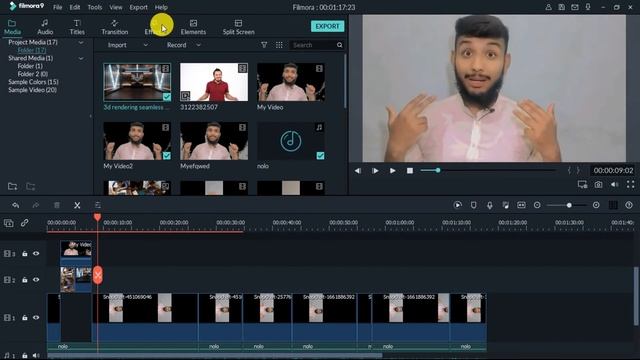
Task: Open the Media tab
Action: click(x=12, y=27)
